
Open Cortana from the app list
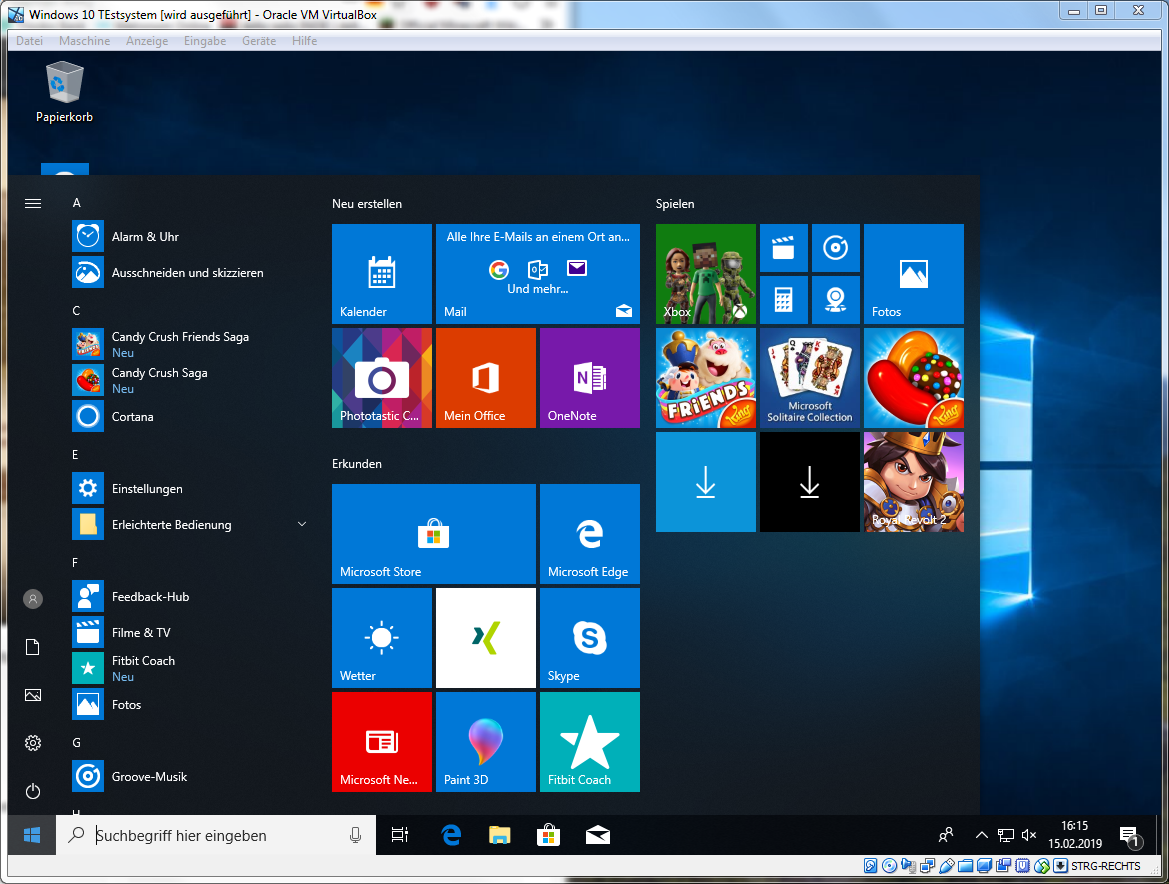[x=132, y=417]
